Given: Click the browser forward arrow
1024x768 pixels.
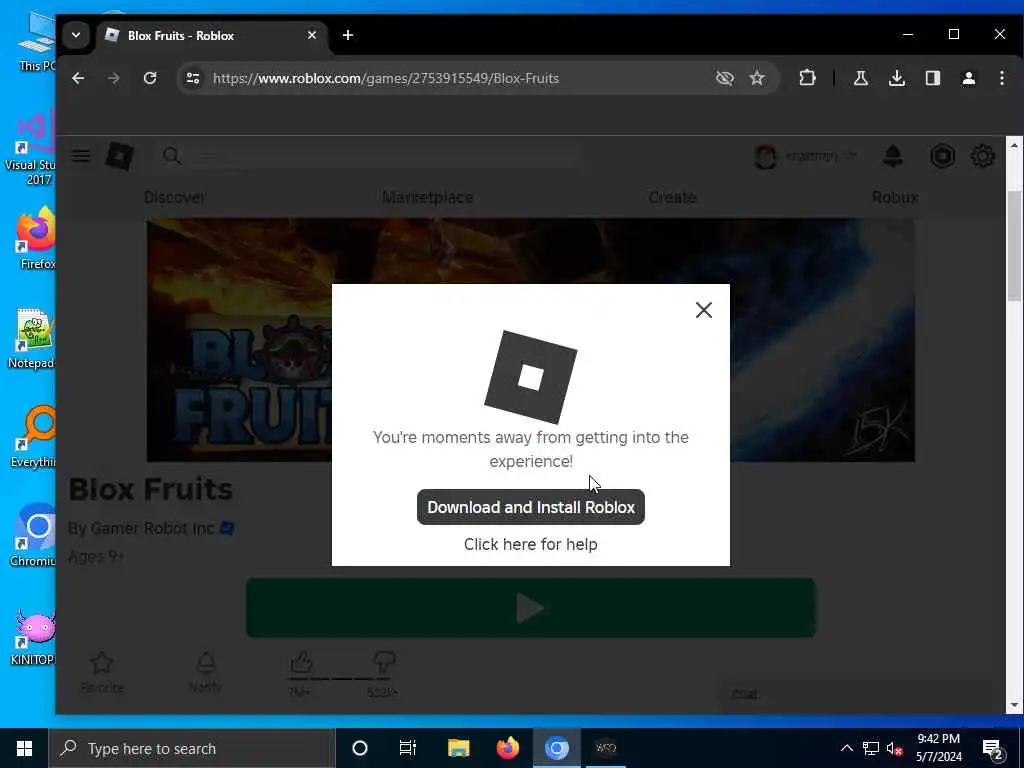Looking at the screenshot, I should (x=114, y=78).
